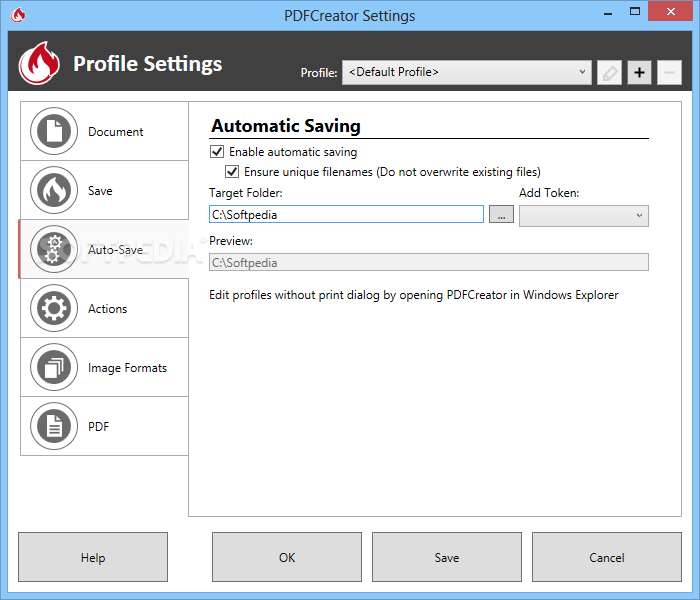Image resolution: width=700 pixels, height=600 pixels.
Task: Open the Profile dropdown showing Default Profile
Action: pos(467,72)
